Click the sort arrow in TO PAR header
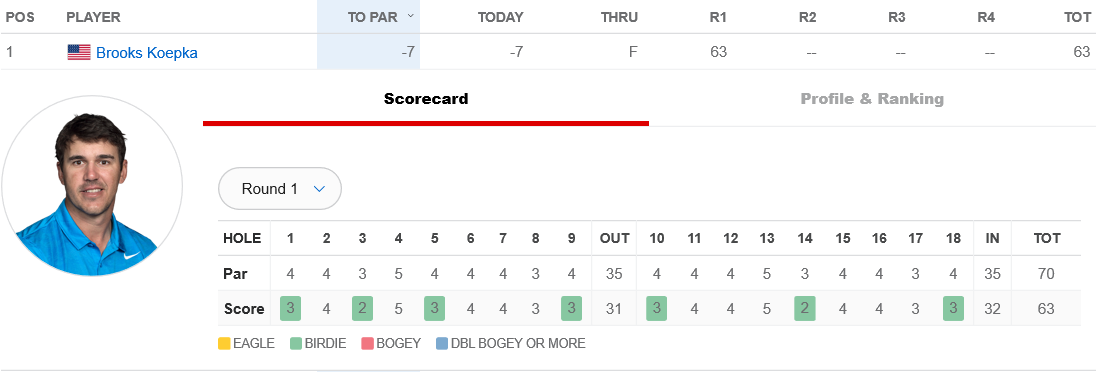 [x=411, y=15]
